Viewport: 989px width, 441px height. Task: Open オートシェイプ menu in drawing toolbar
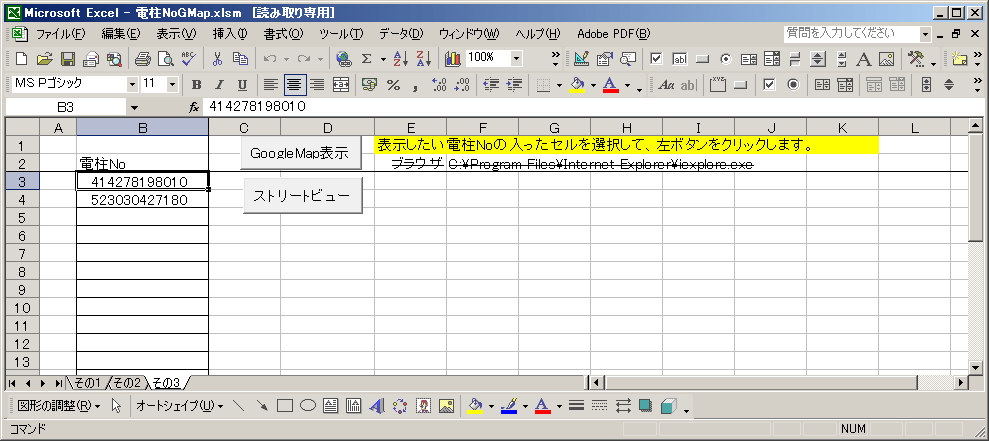click(179, 406)
